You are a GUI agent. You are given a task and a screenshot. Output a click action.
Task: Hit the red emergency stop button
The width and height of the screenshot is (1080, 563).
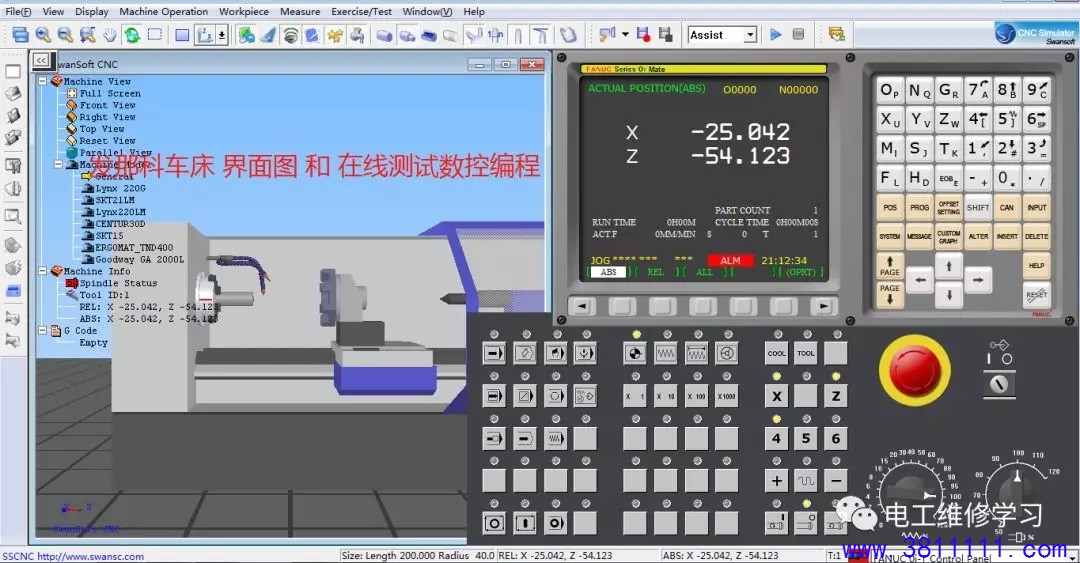tap(915, 370)
